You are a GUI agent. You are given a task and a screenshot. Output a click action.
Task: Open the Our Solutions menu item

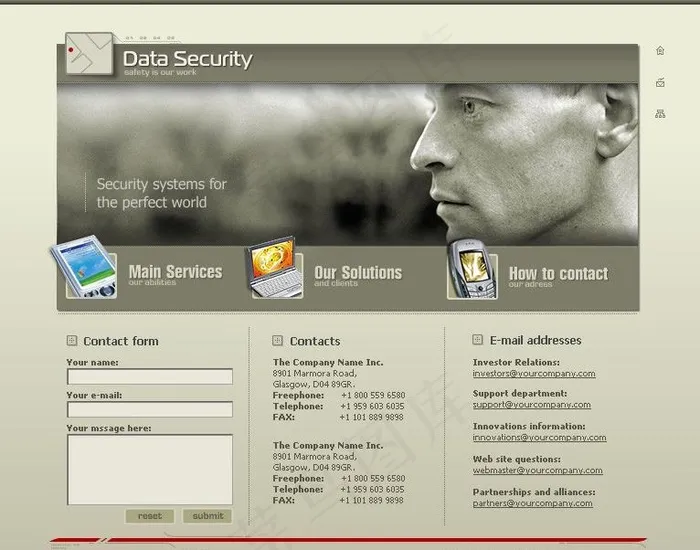tap(357, 273)
